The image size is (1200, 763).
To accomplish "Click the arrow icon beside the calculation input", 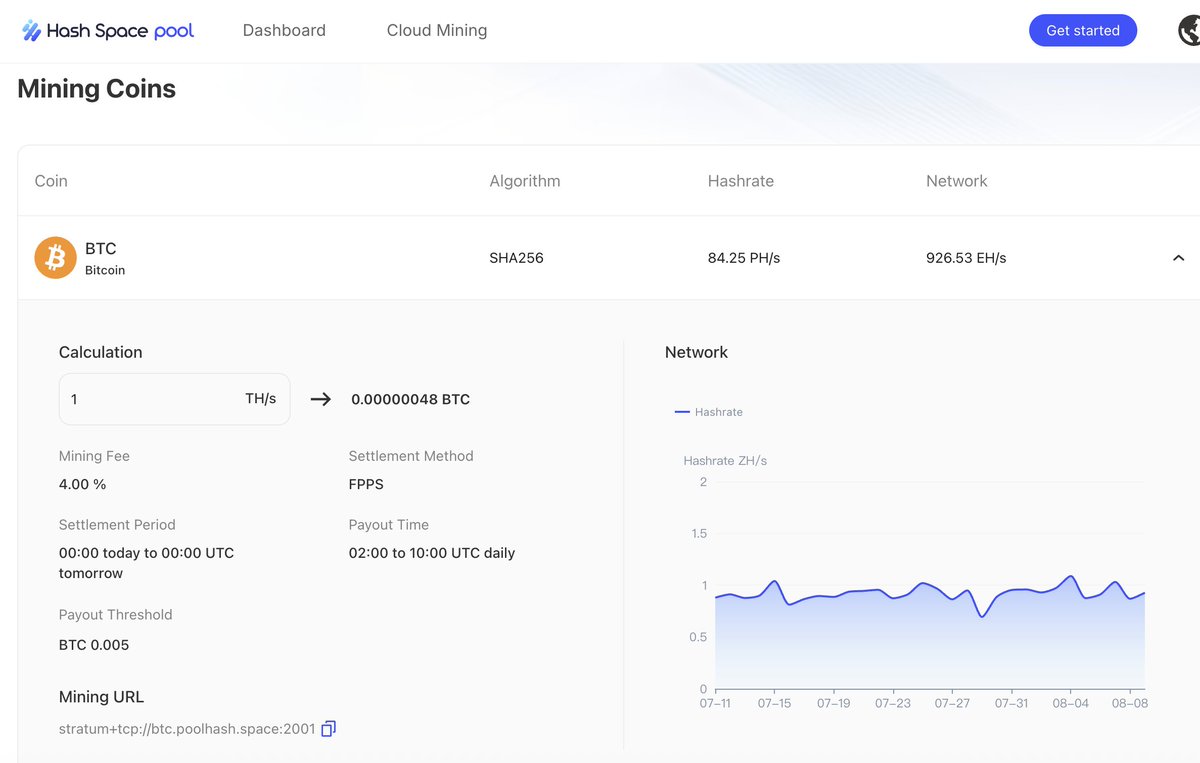I will pos(319,398).
